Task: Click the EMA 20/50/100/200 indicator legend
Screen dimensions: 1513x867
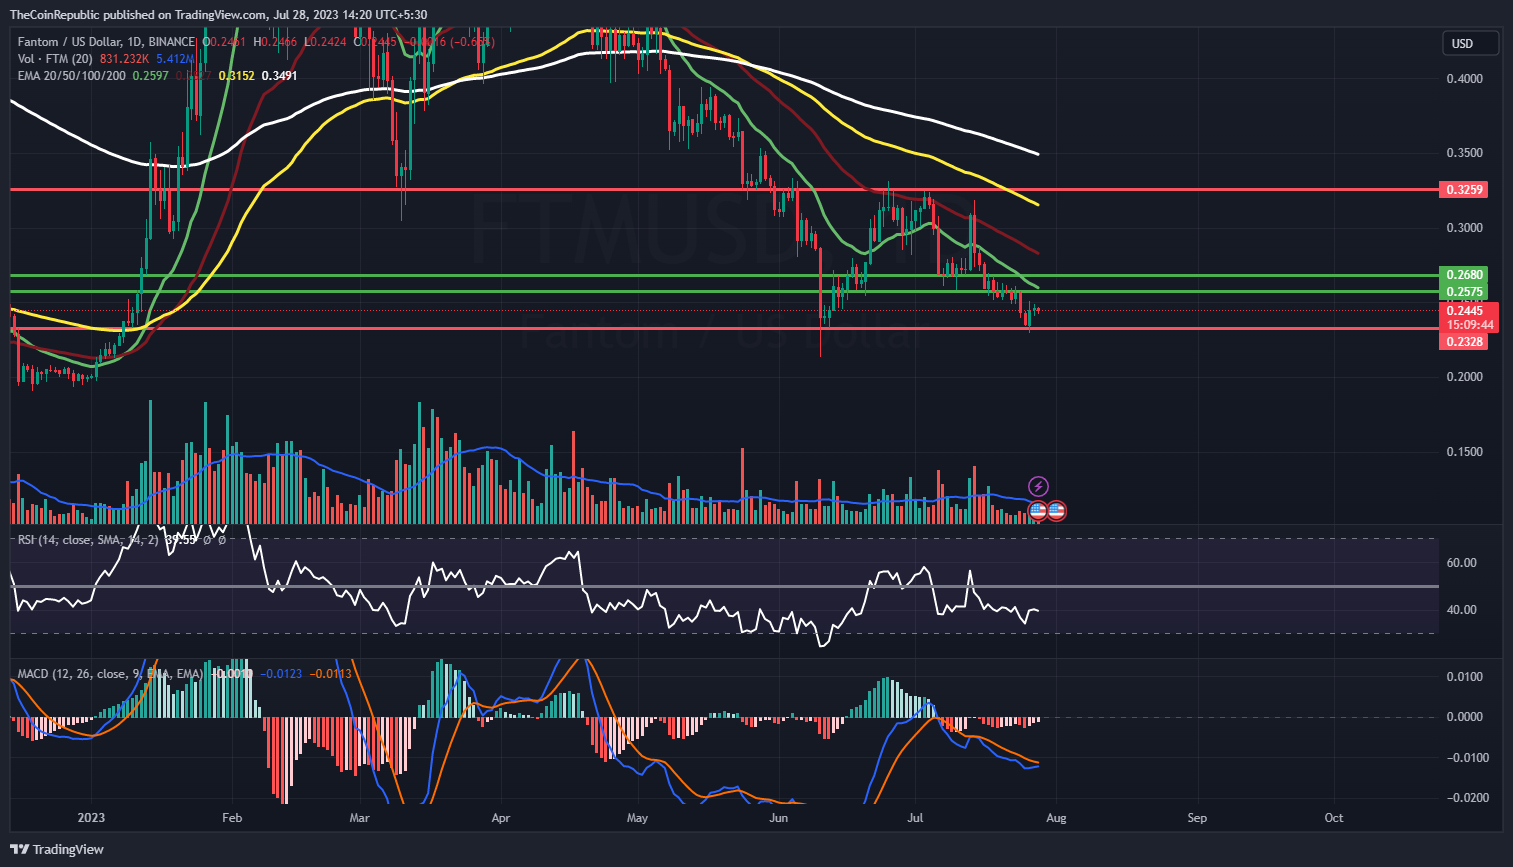Action: tap(72, 76)
